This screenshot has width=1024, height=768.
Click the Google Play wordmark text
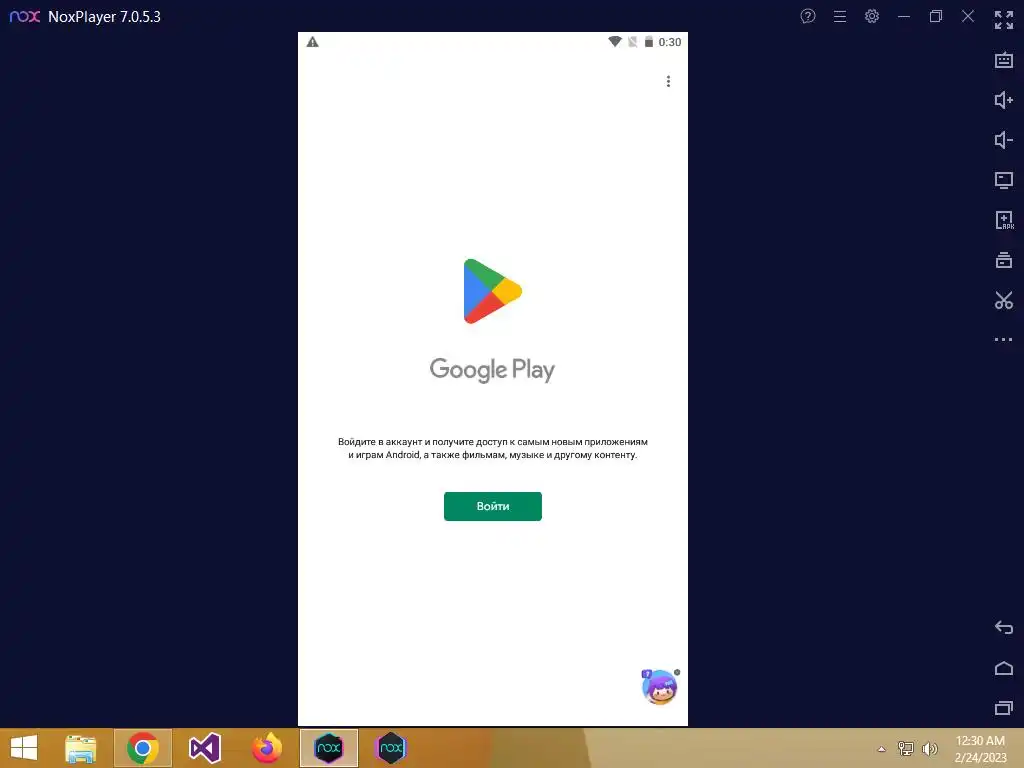(x=492, y=370)
